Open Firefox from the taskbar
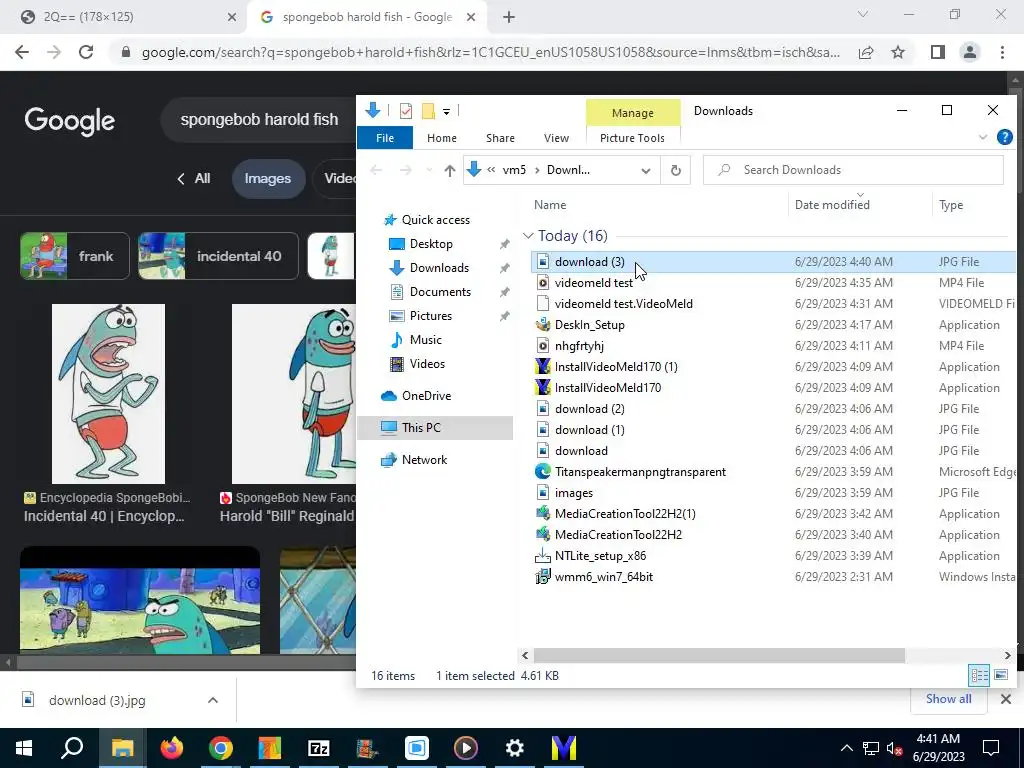 coord(172,748)
